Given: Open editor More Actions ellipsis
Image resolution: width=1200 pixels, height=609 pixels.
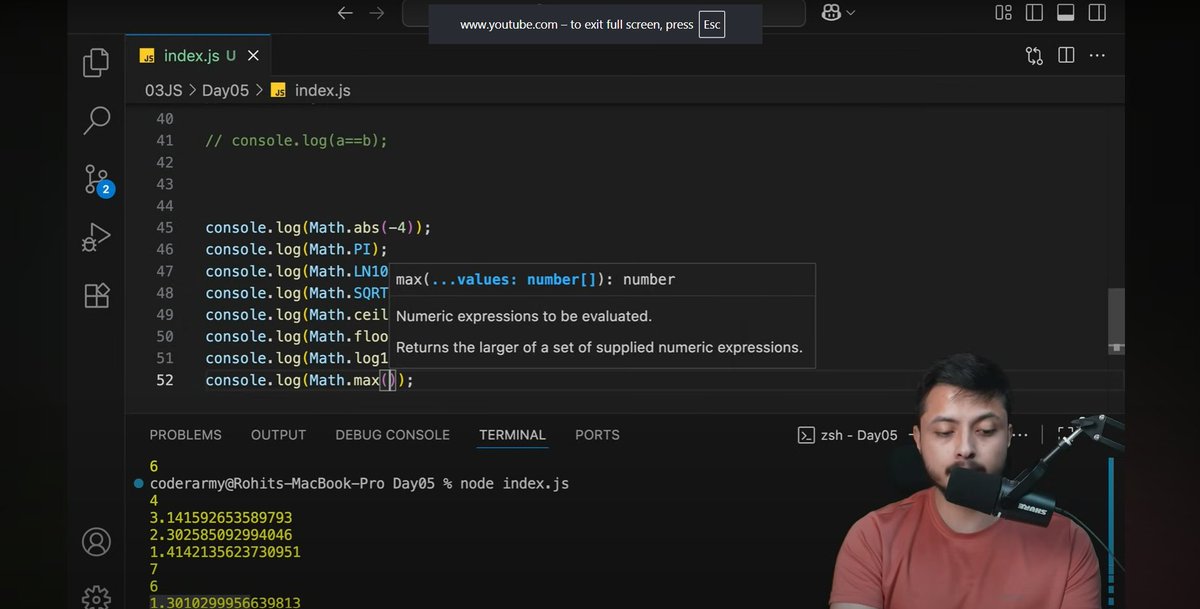Looking at the screenshot, I should [x=1098, y=56].
